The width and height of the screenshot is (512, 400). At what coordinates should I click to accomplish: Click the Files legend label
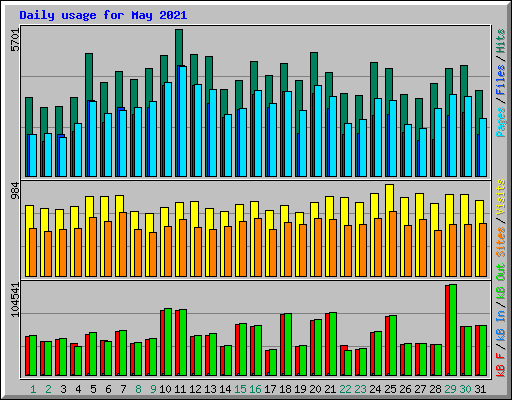(501, 80)
